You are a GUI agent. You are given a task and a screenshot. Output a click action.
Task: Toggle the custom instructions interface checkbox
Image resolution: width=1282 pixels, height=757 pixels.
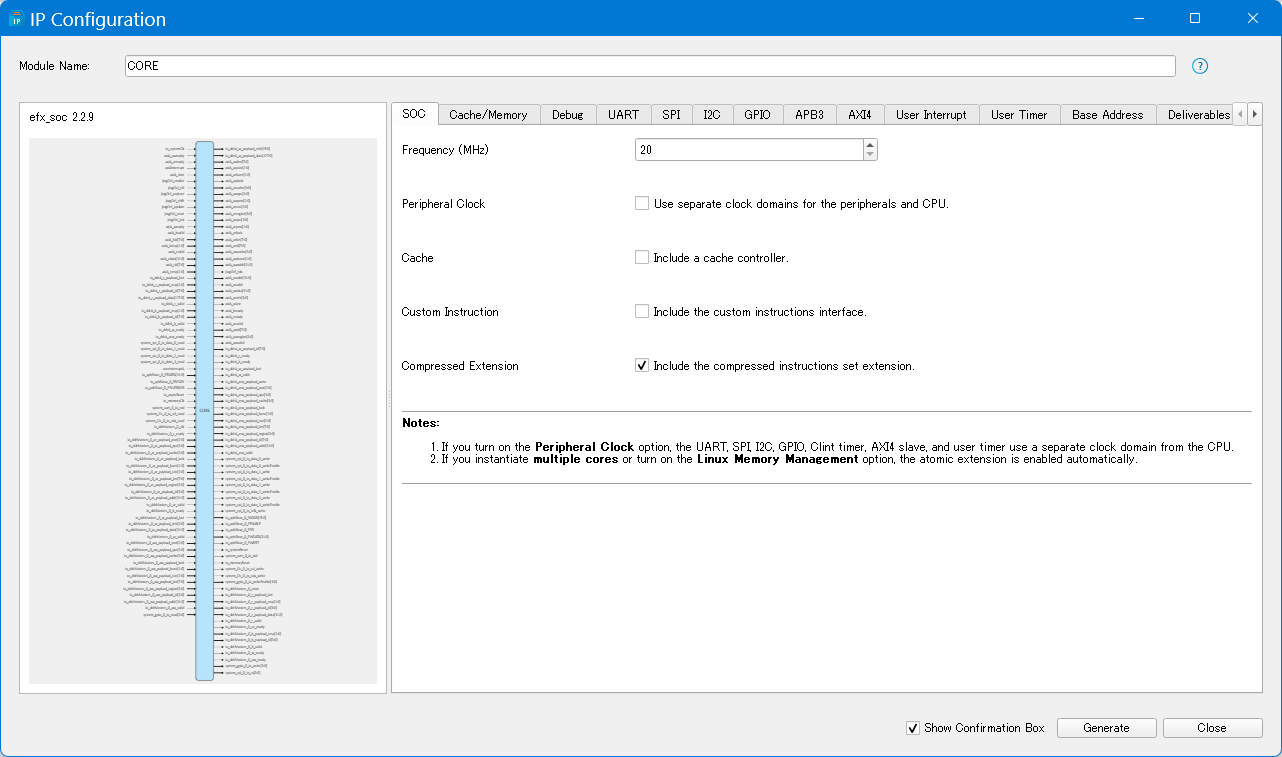642,312
